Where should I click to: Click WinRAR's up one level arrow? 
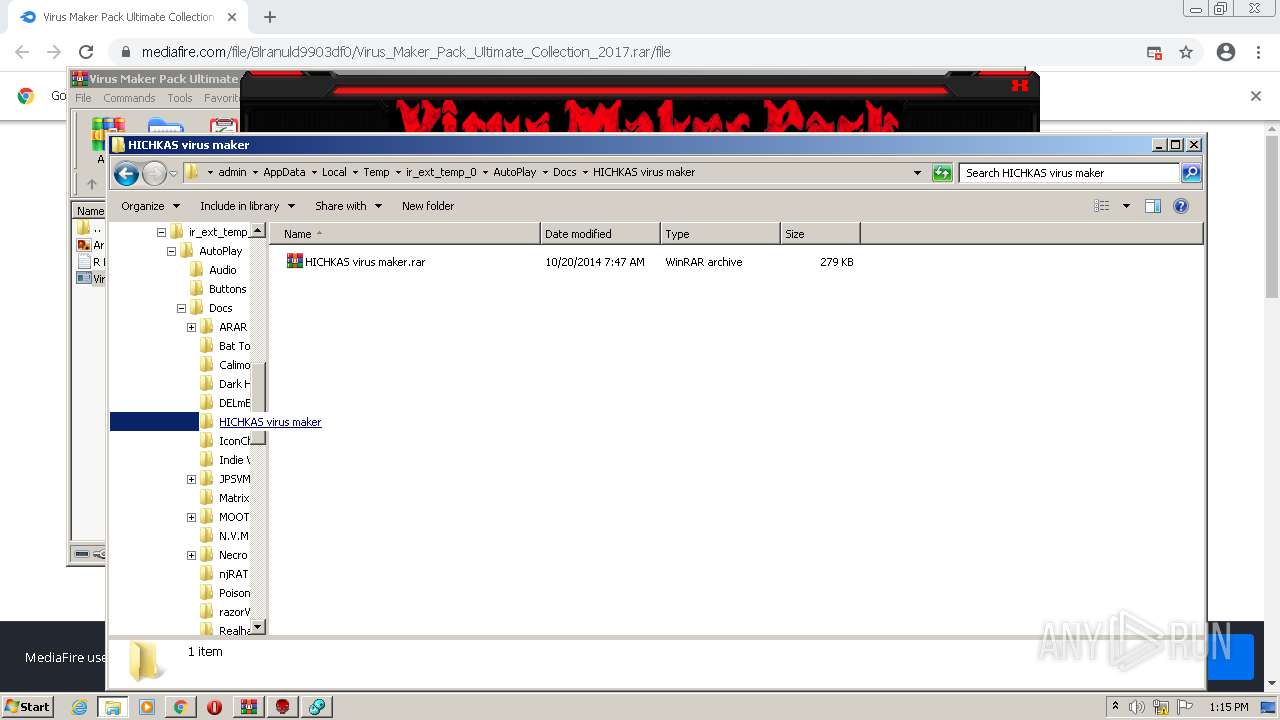(92, 184)
